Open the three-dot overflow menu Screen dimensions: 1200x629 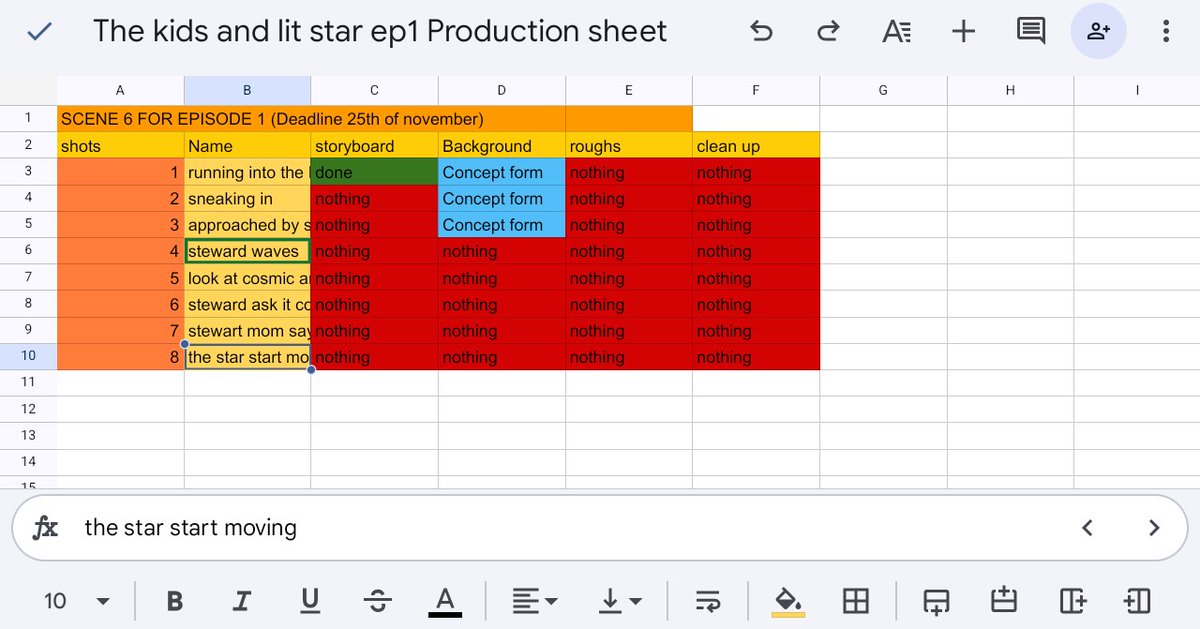1166,31
